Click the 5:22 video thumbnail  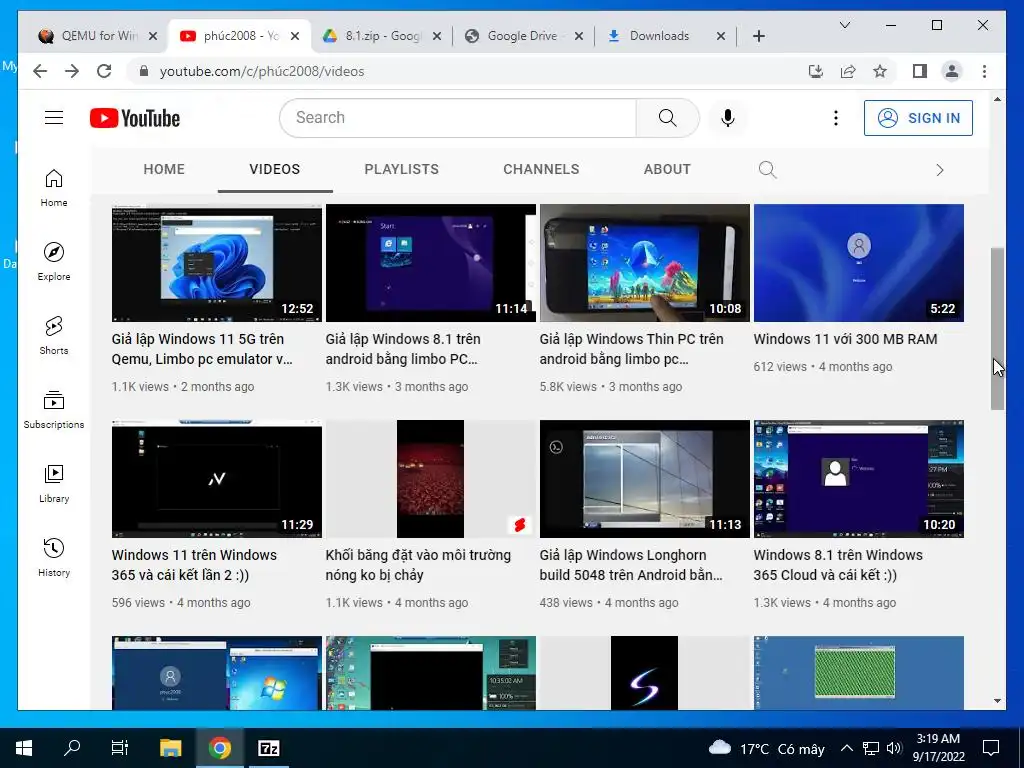[x=859, y=263]
